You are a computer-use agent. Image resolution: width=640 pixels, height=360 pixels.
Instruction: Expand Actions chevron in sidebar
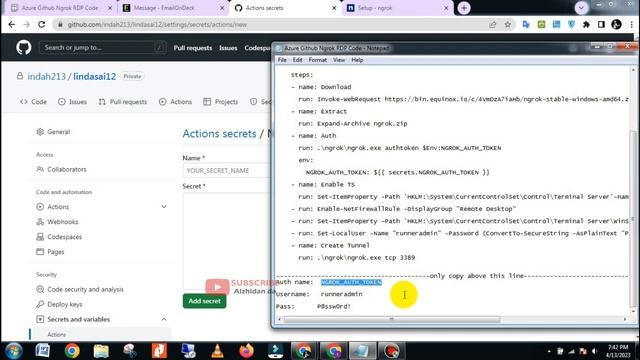point(164,207)
